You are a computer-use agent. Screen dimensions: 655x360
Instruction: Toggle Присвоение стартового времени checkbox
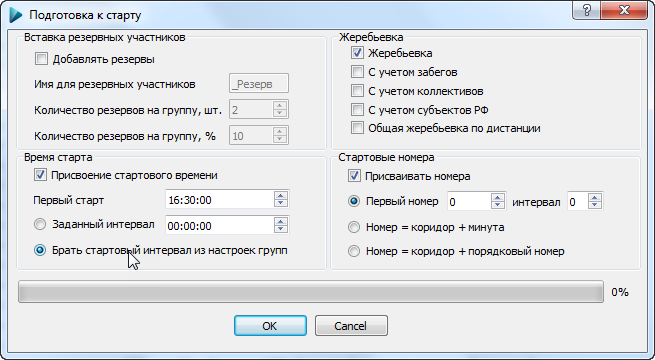coord(40,175)
